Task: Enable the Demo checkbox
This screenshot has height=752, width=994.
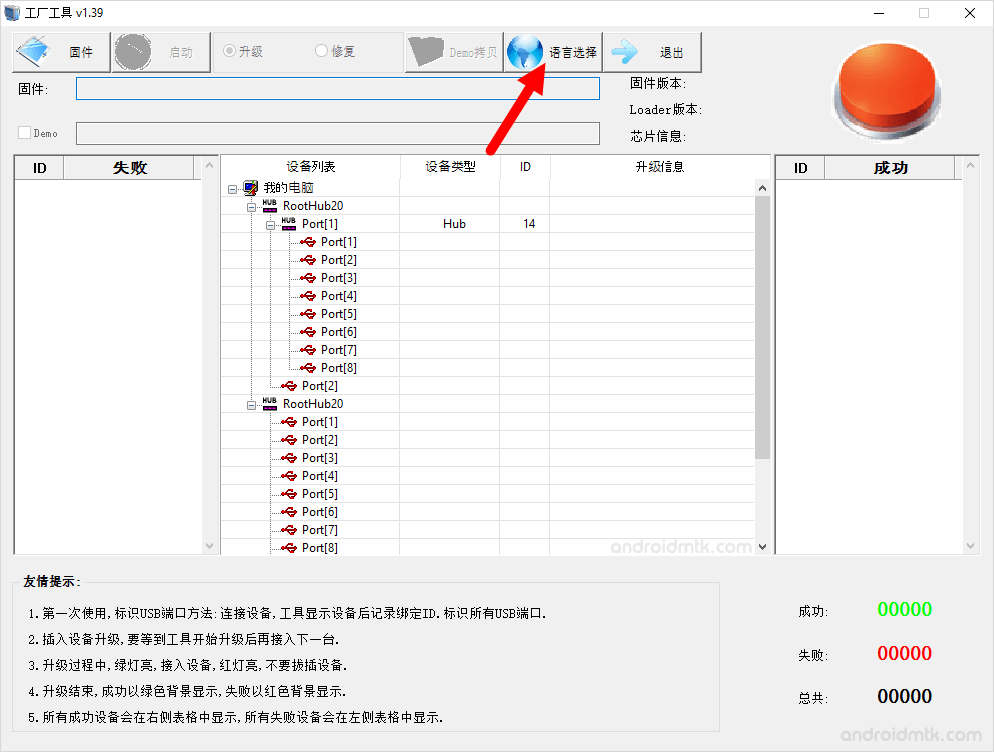Action: 22,132
